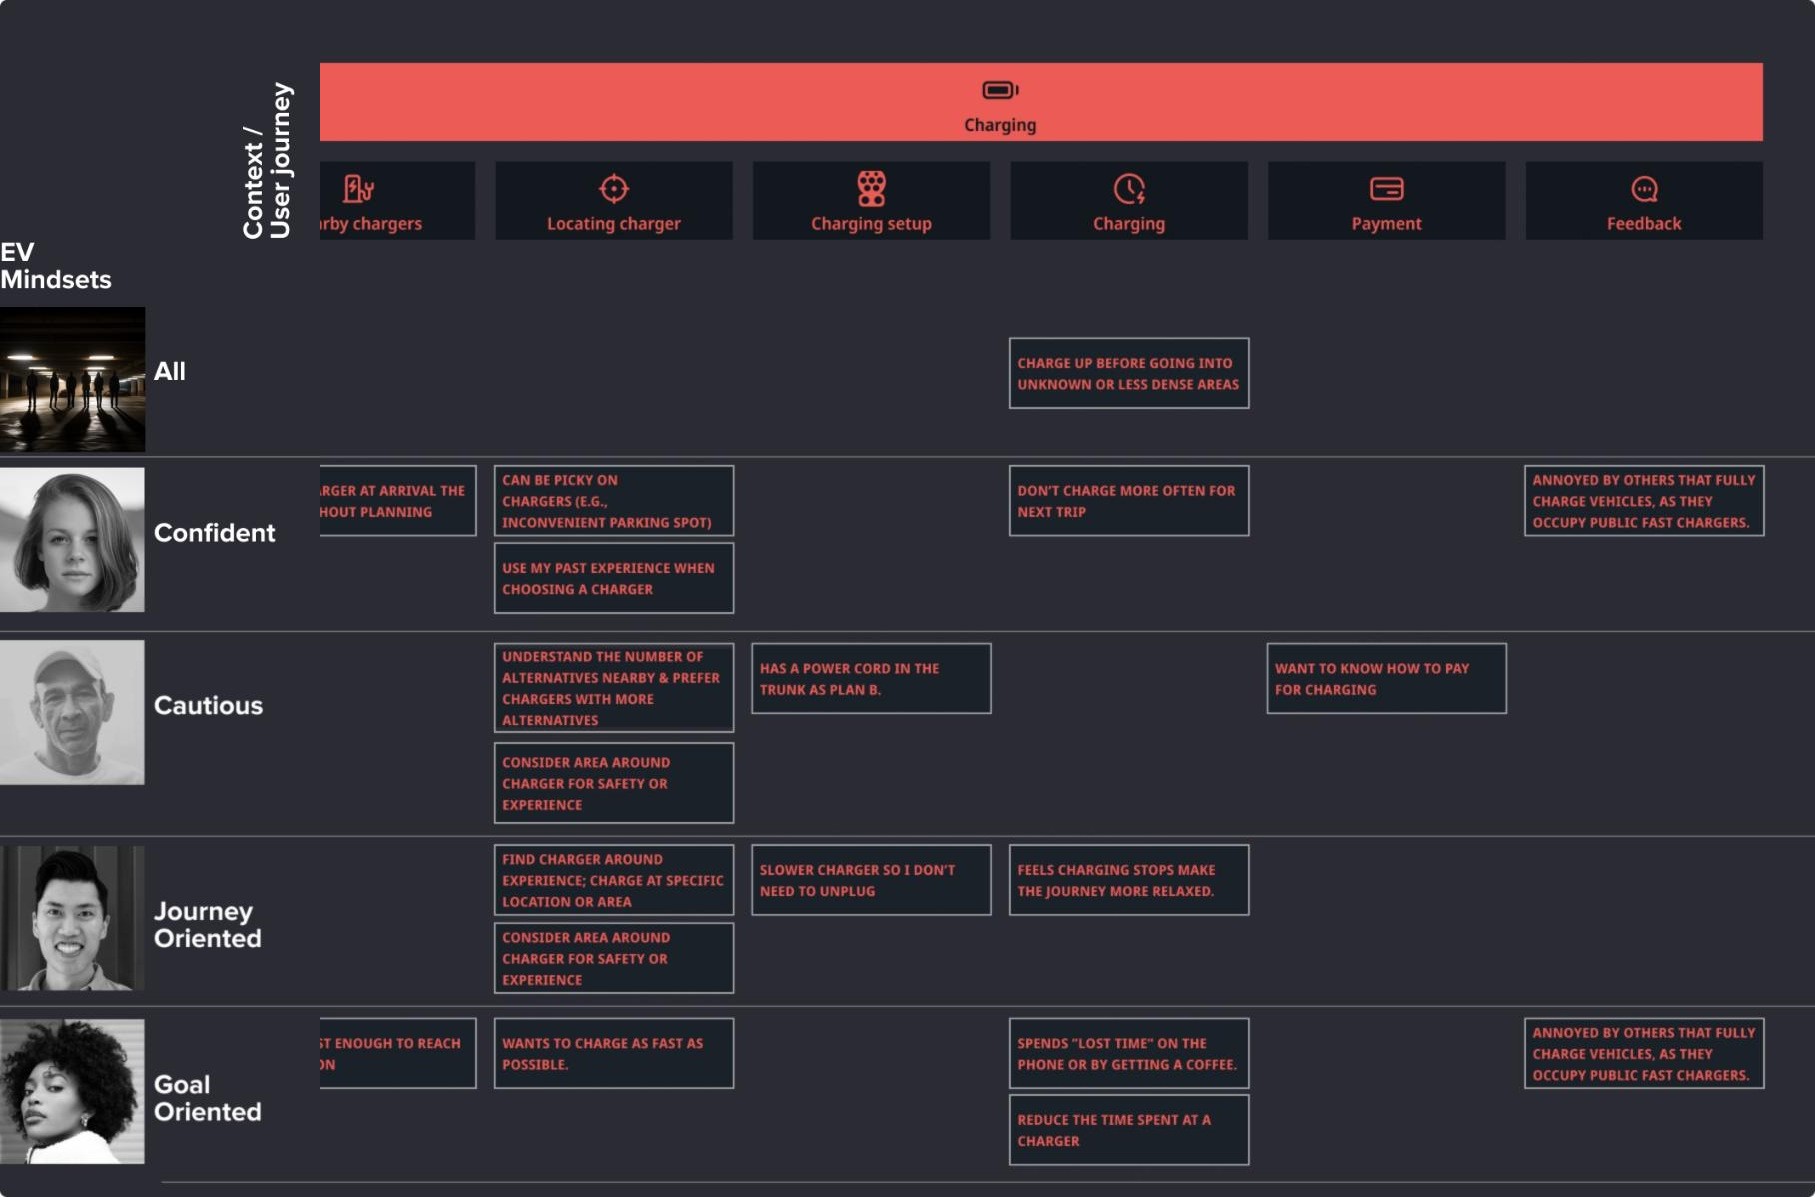Select the 'Has a power cord' card
Viewport: 1815px width, 1197px height.
pos(871,678)
